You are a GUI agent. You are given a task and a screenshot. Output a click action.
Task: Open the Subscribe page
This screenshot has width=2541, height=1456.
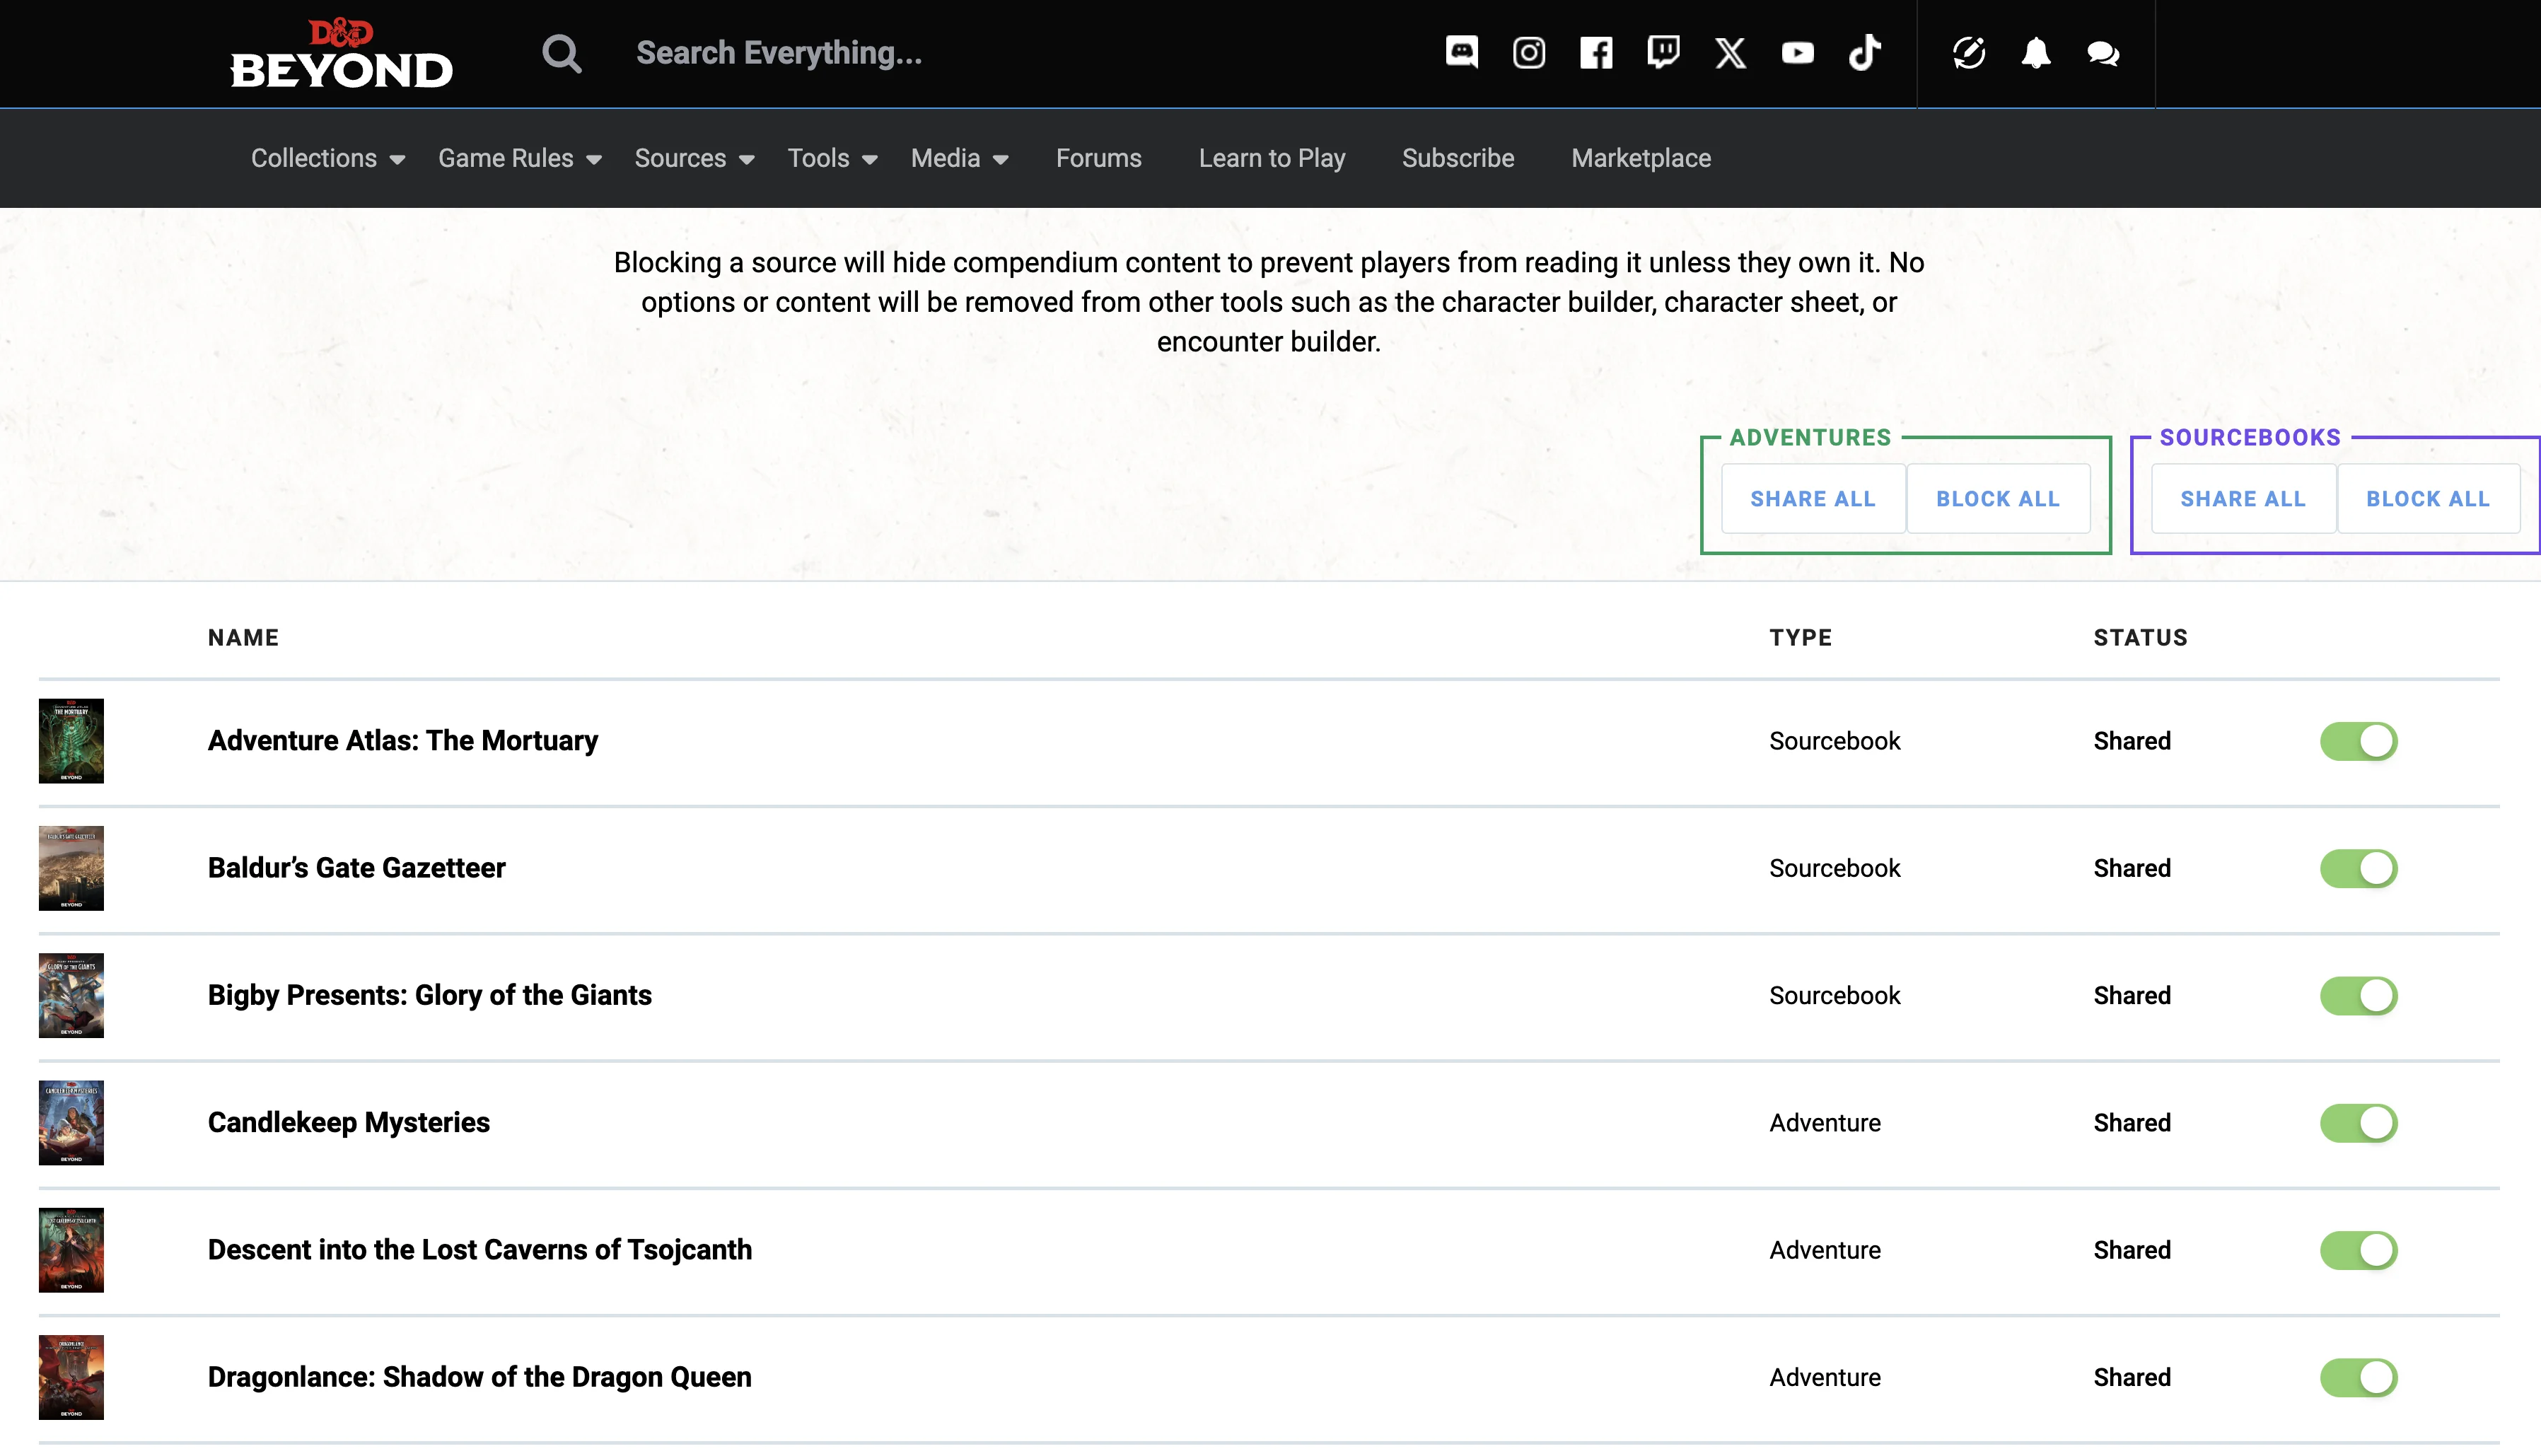[x=1457, y=158]
